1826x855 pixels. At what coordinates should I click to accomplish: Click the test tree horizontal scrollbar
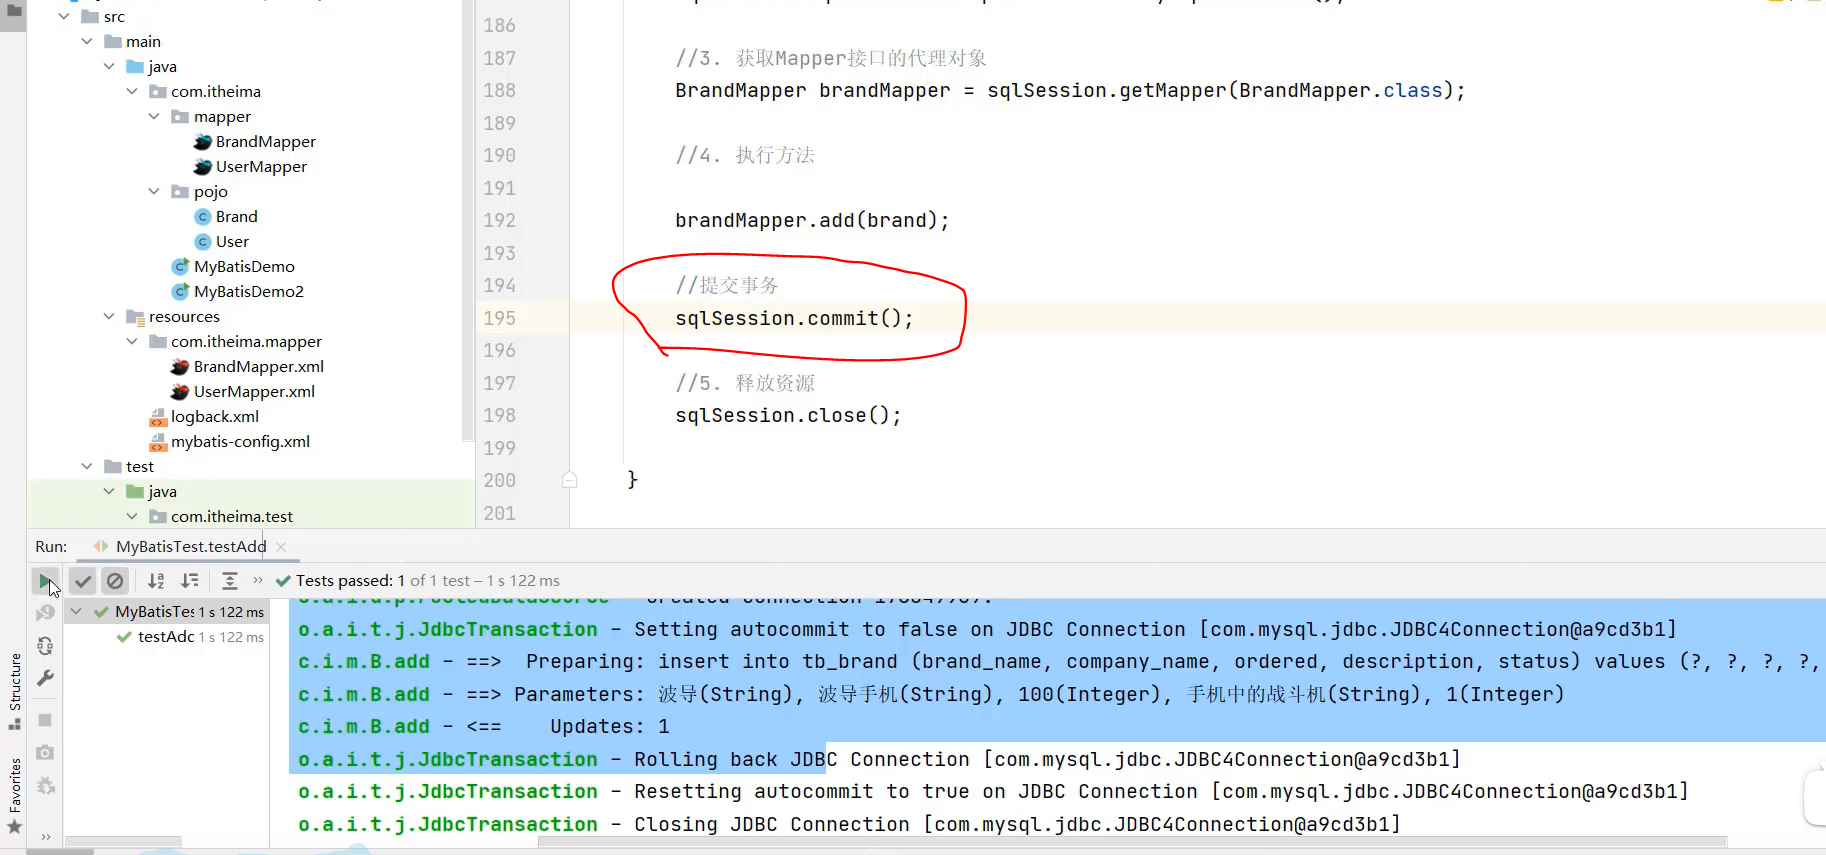123,842
